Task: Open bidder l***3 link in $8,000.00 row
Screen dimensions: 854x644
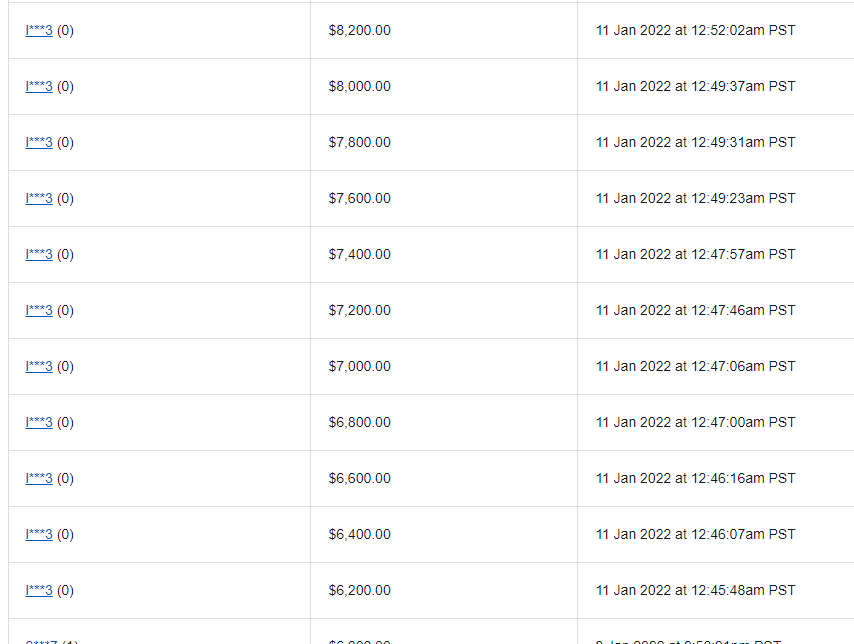Action: point(39,87)
